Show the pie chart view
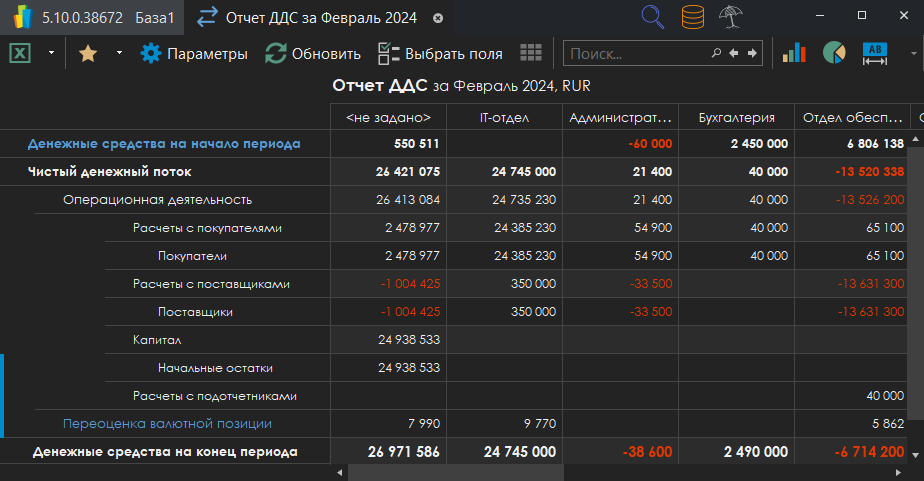Viewport: 924px width, 481px height. coord(834,54)
